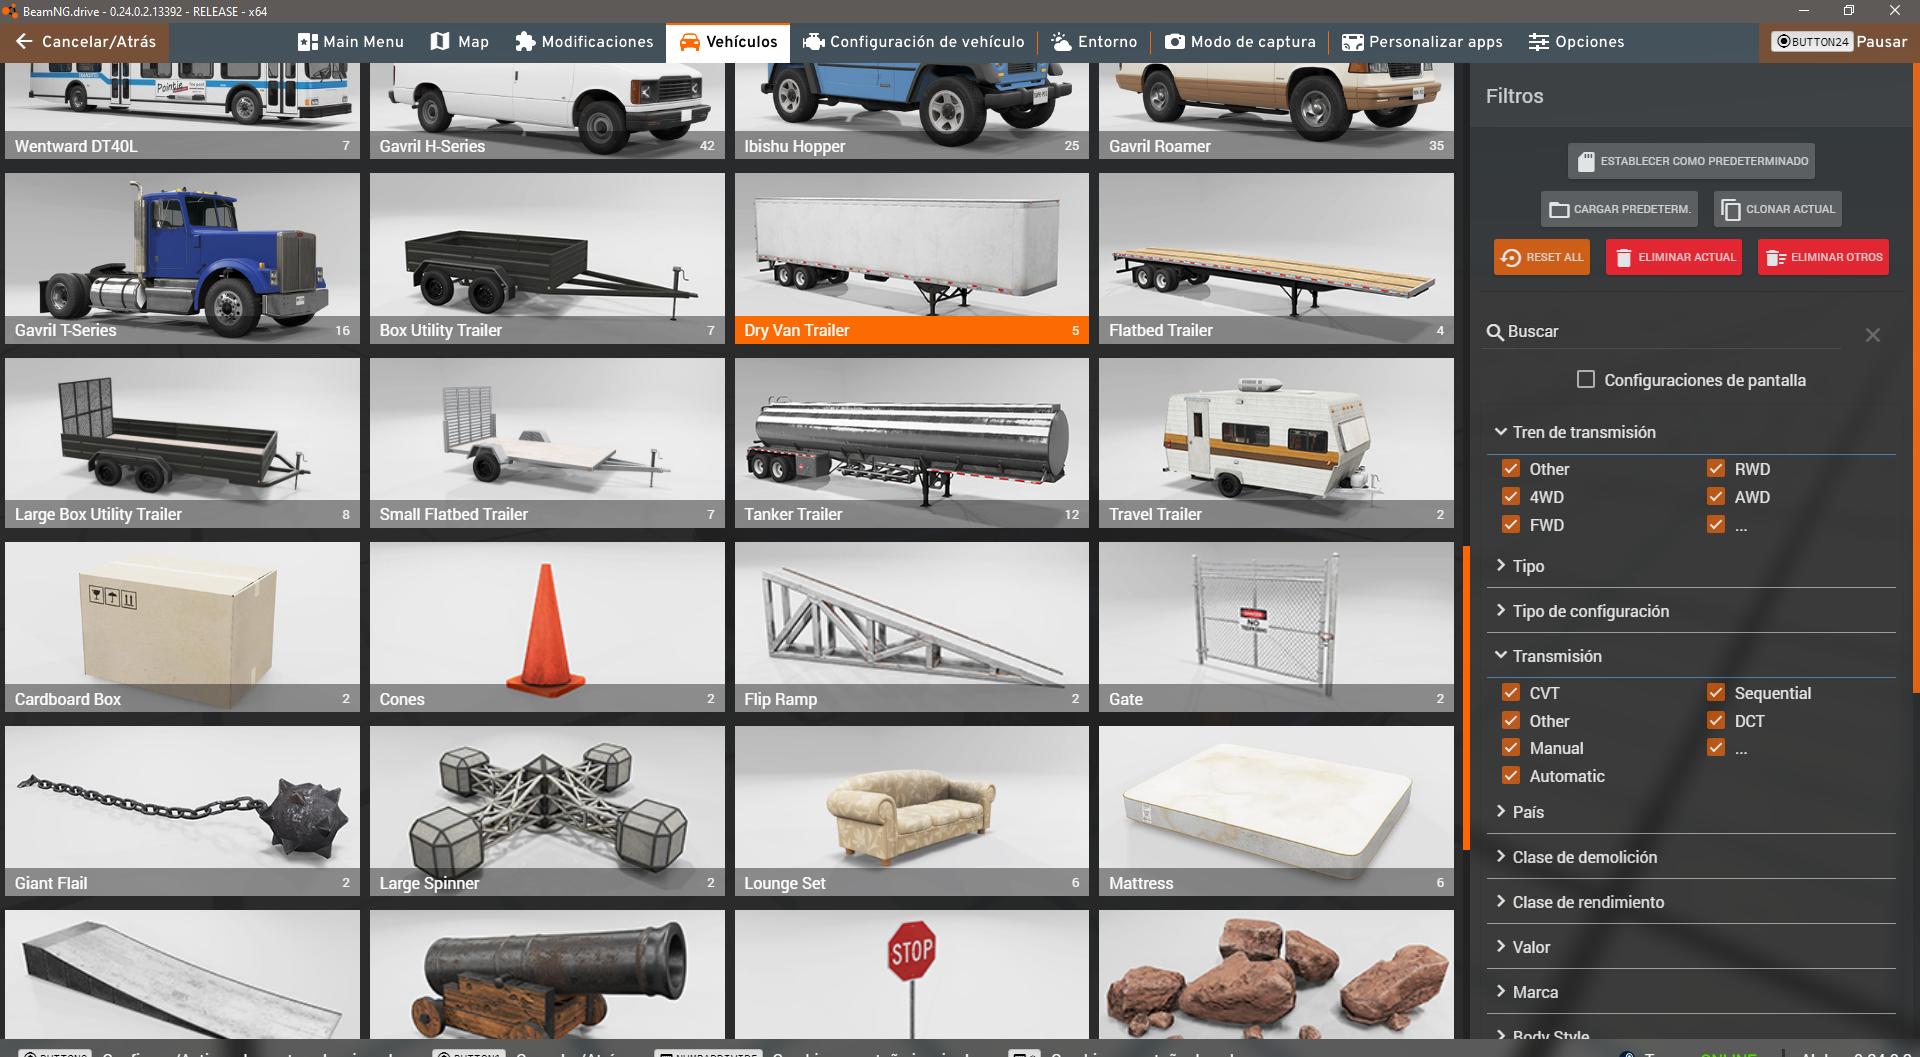Expand the País filter section
This screenshot has height=1057, width=1920.
click(1690, 812)
